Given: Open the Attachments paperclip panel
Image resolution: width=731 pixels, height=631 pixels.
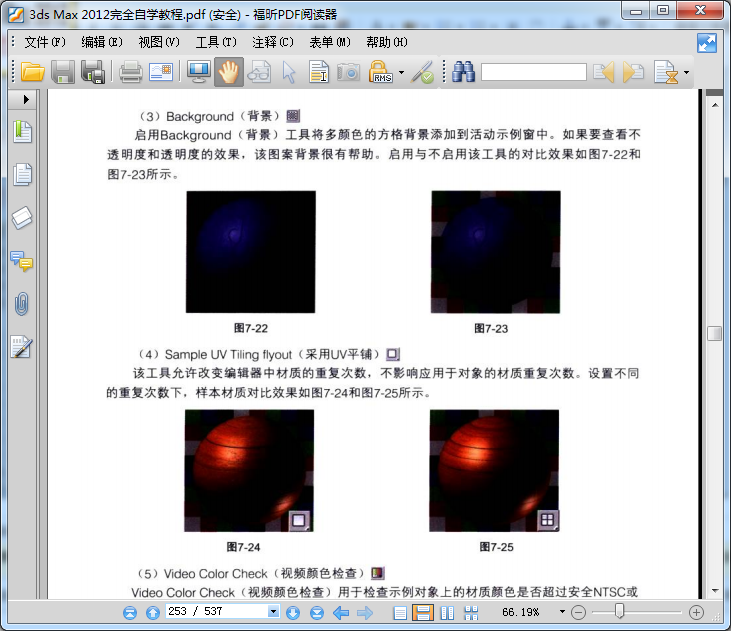Looking at the screenshot, I should (x=22, y=304).
